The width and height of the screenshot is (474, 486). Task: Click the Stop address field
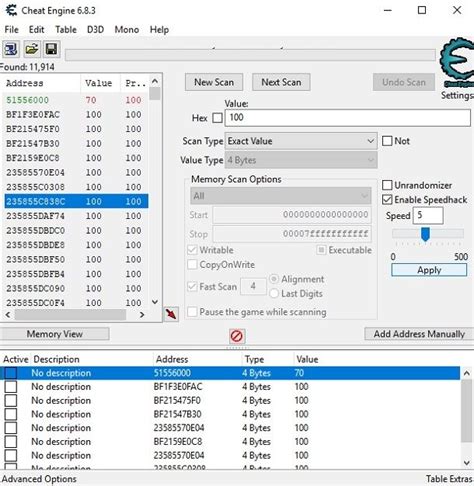[292, 234]
